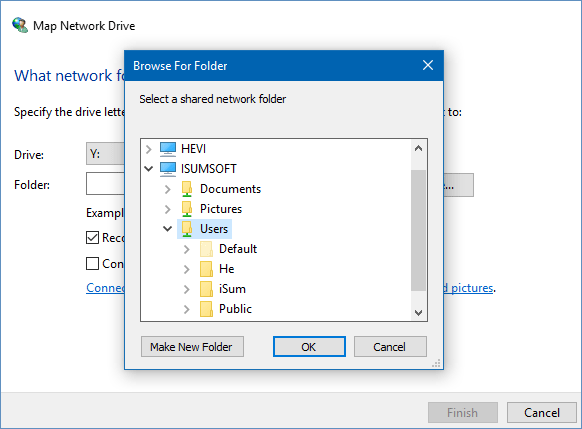Collapse the ISUMSOFT computer node
The height and width of the screenshot is (429, 582).
coord(149,169)
